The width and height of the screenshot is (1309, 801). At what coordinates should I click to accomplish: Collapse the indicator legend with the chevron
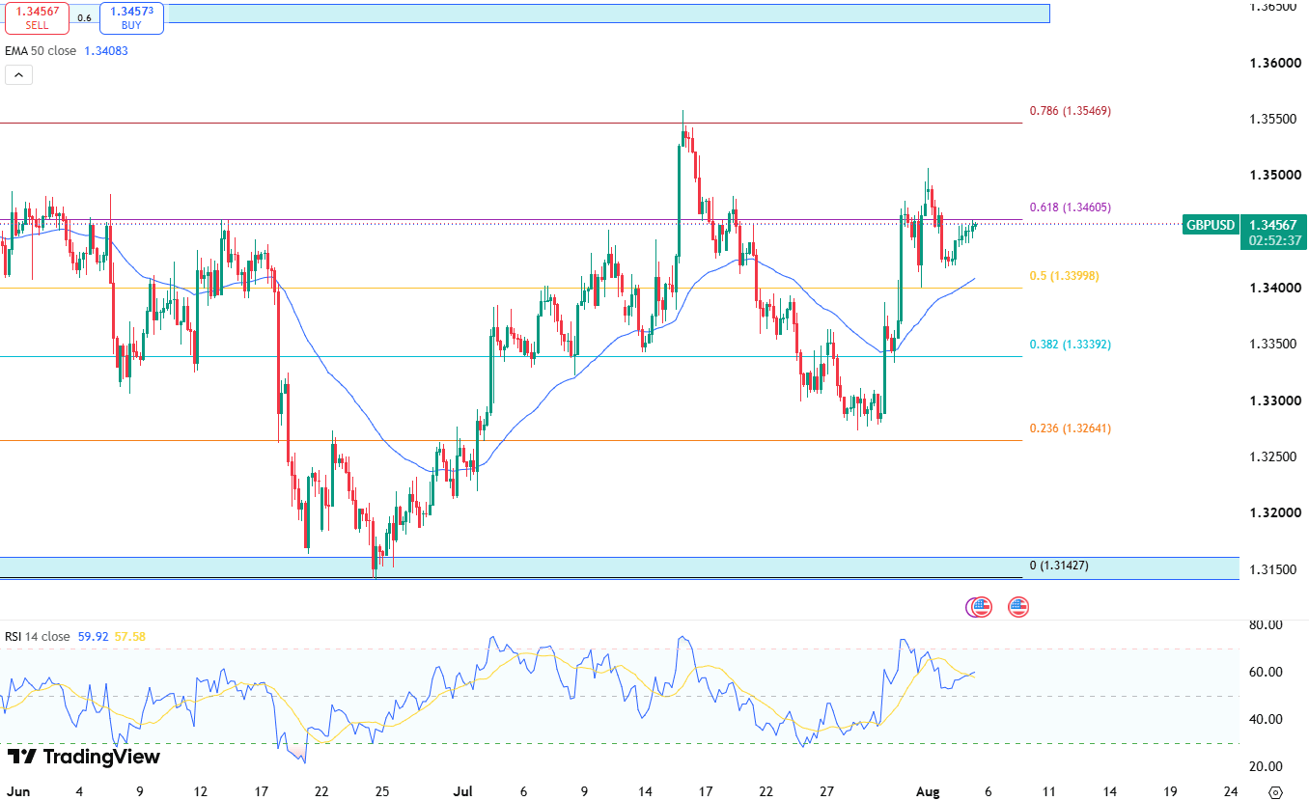19,75
